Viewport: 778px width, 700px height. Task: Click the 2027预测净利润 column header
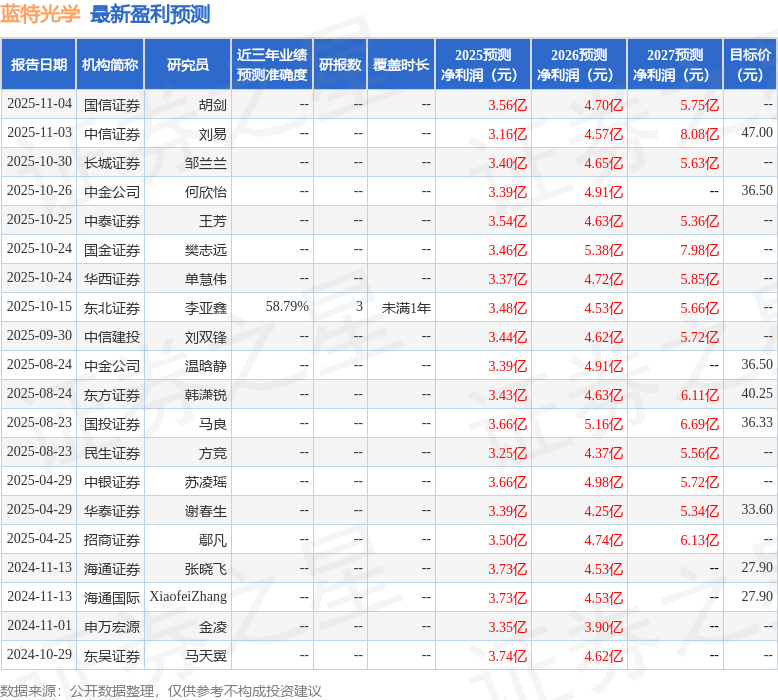point(675,64)
